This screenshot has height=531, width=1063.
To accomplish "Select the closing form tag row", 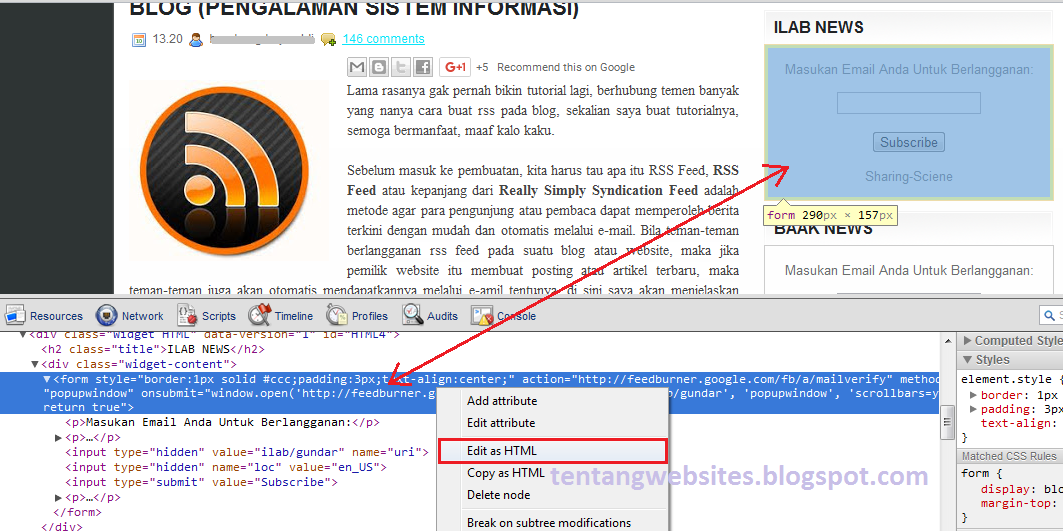I will tap(77, 512).
